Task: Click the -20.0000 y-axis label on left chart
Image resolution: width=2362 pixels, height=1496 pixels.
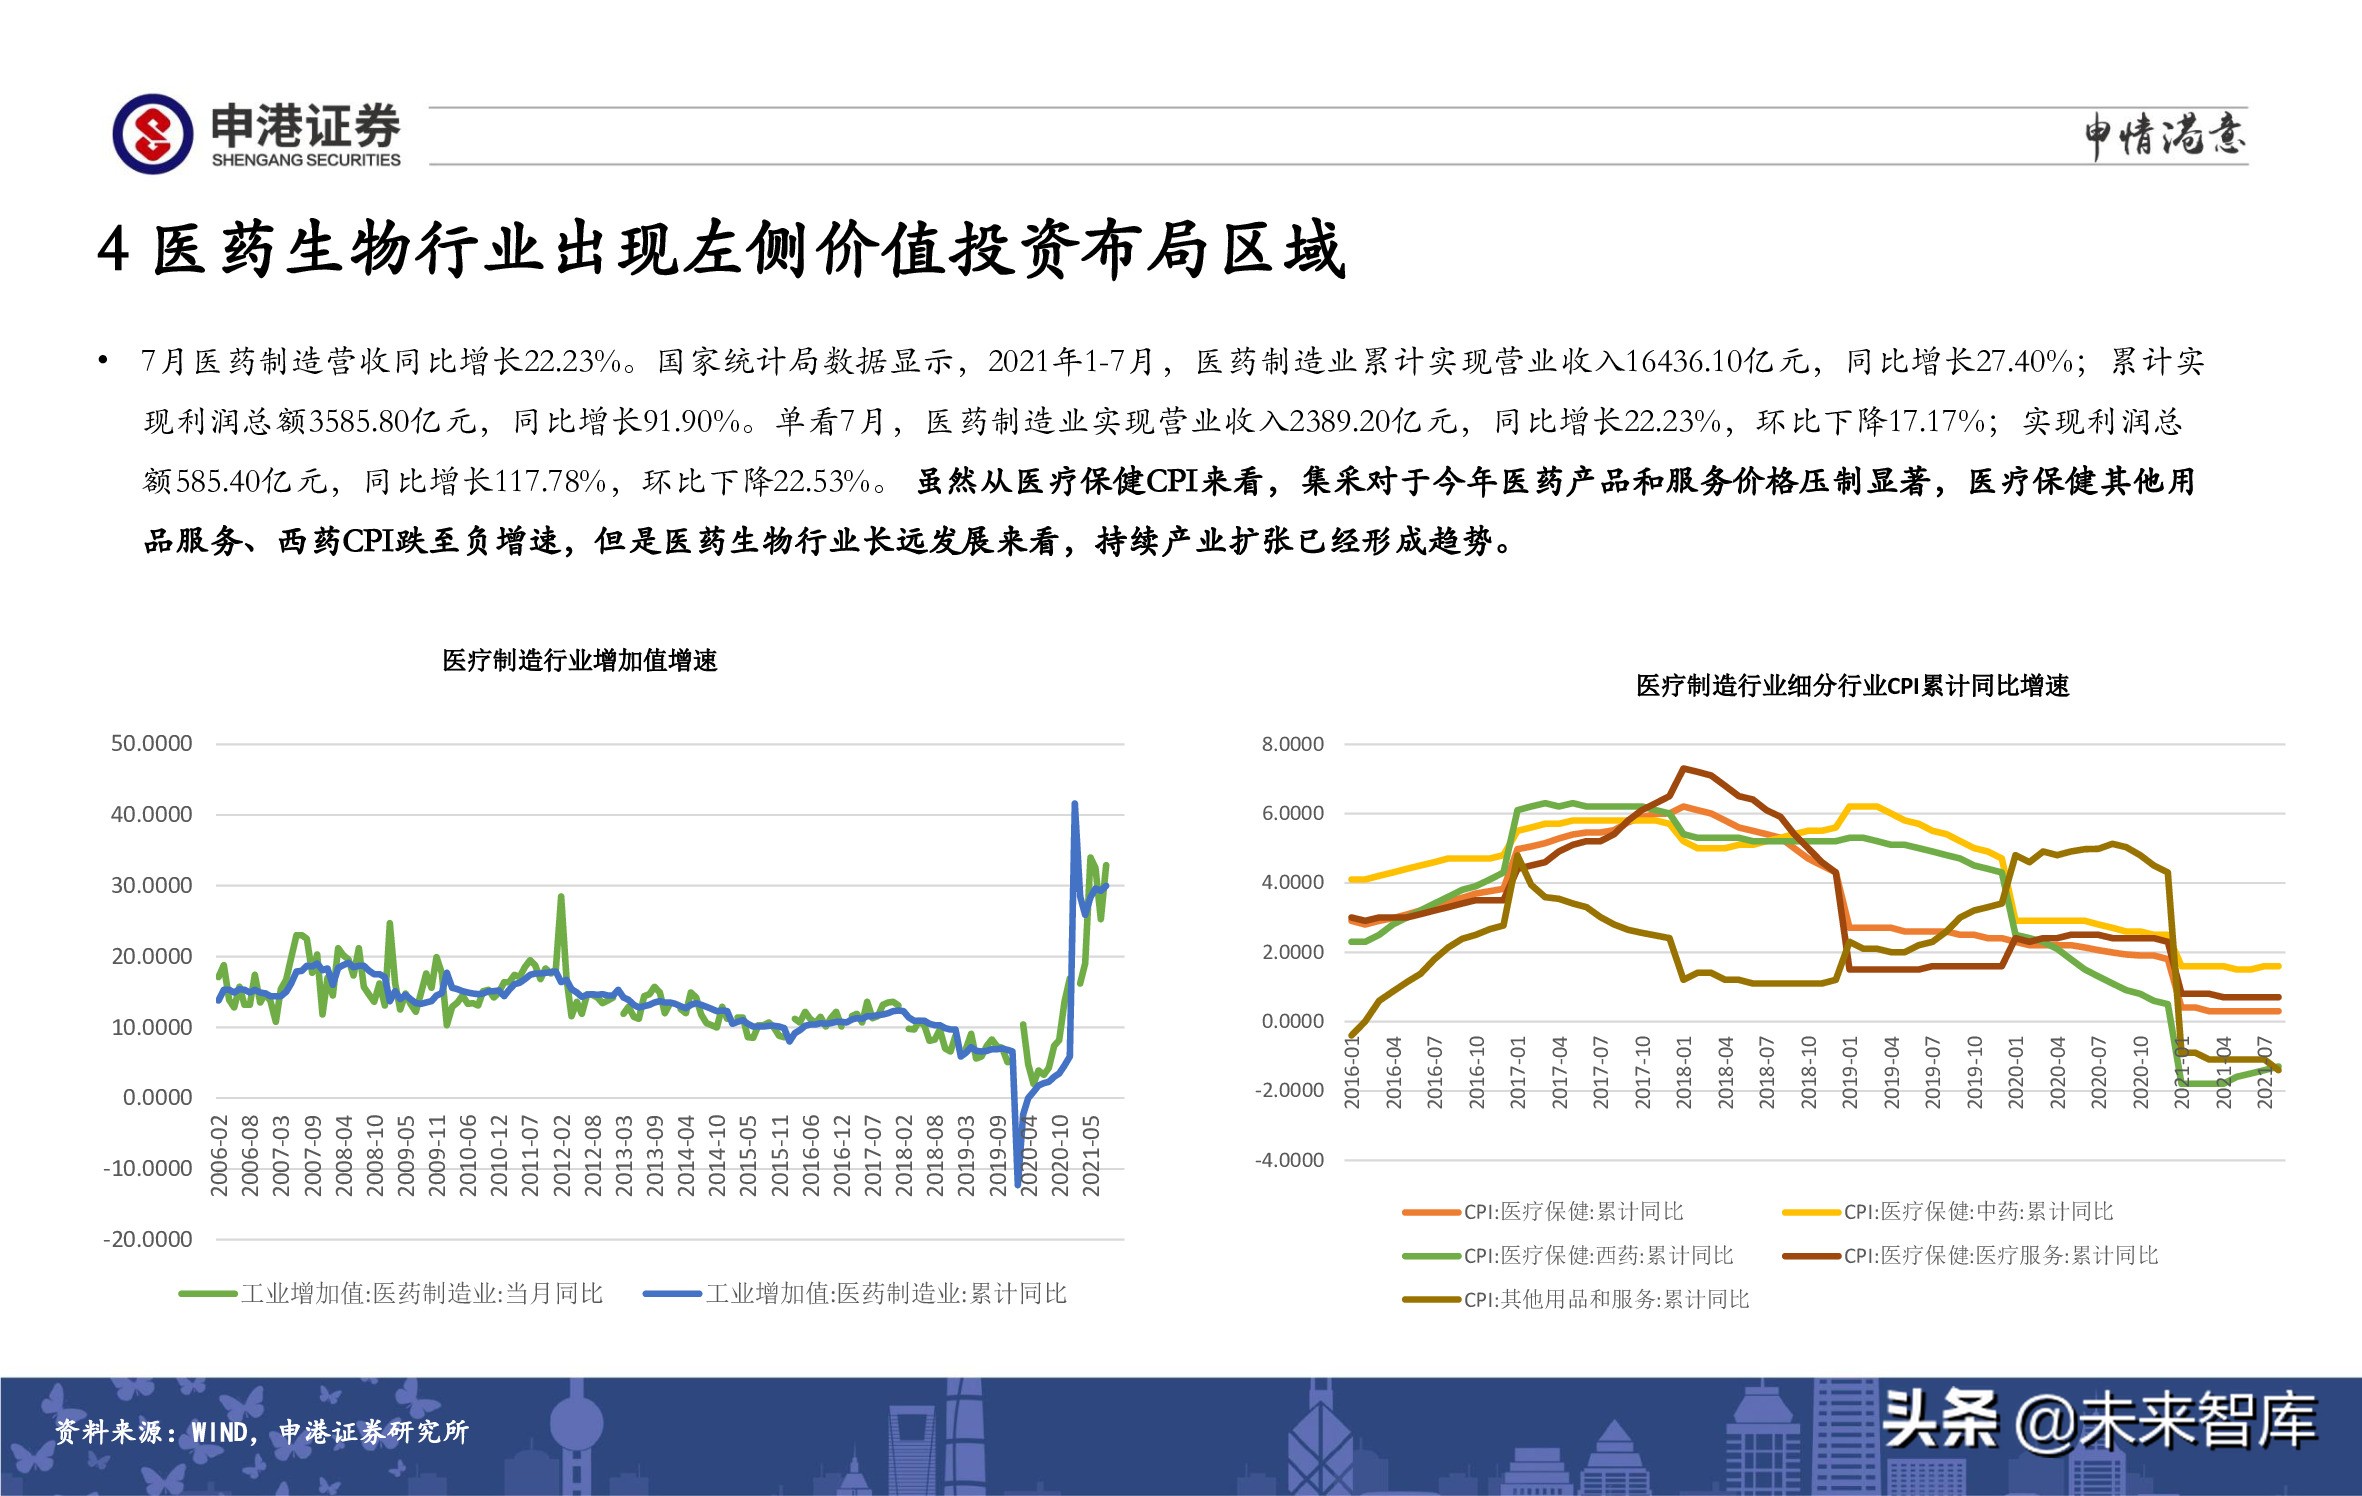Action: point(147,1240)
